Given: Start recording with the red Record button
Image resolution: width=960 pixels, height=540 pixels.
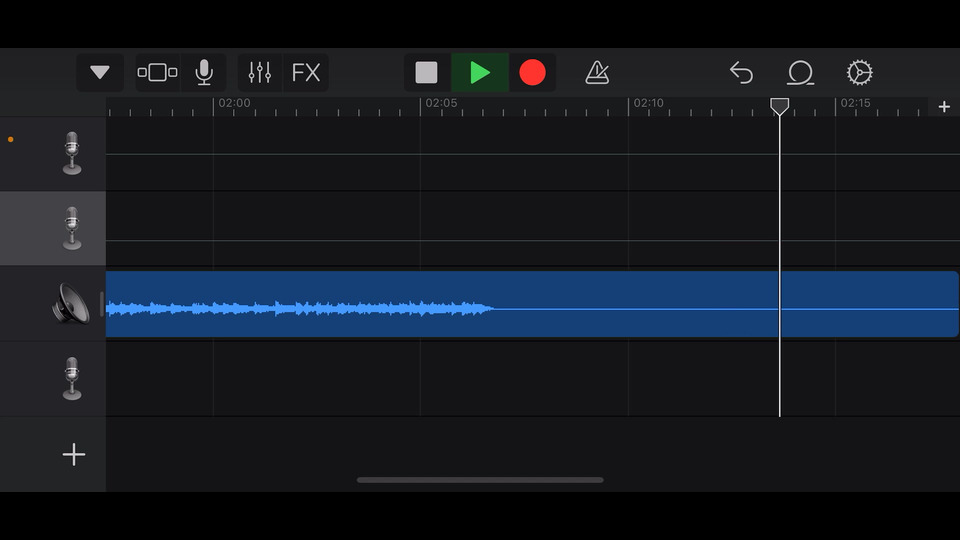Looking at the screenshot, I should click(532, 73).
